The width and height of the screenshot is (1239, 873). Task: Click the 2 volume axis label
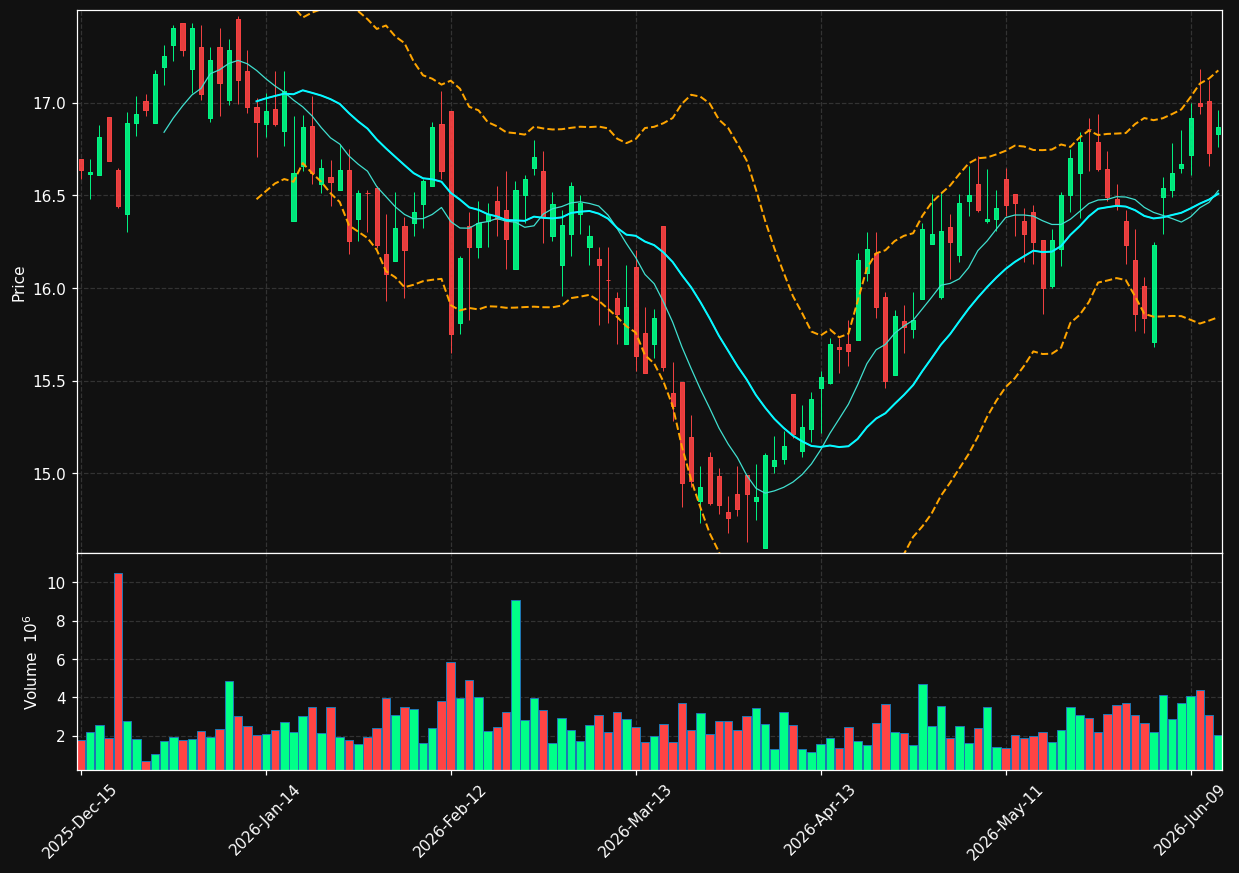tap(62, 736)
